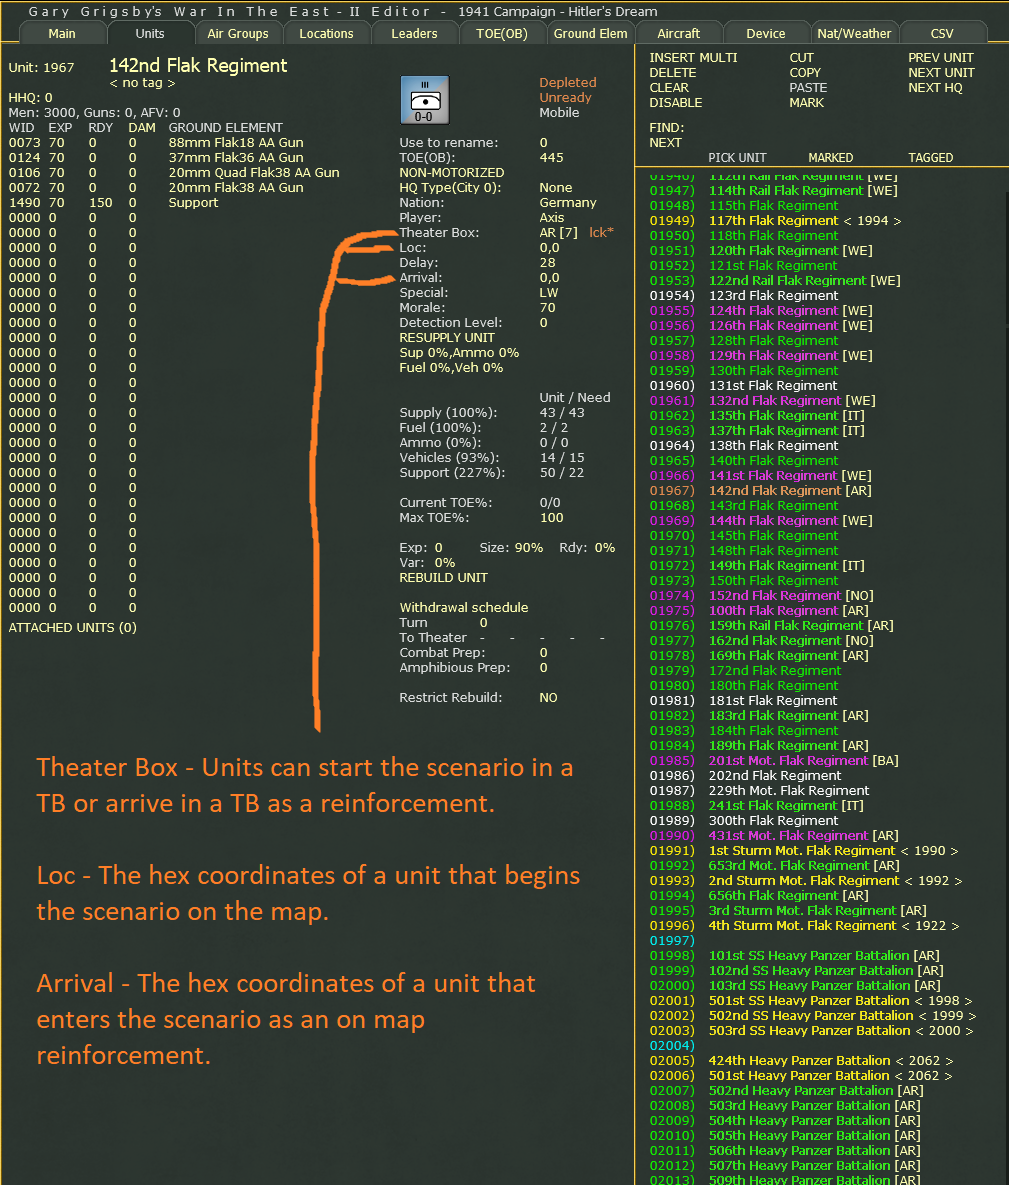Select 201st Mot. Flak Regiment [BA]
Viewport: 1009px width, 1185px height.
pyautogui.click(x=803, y=760)
